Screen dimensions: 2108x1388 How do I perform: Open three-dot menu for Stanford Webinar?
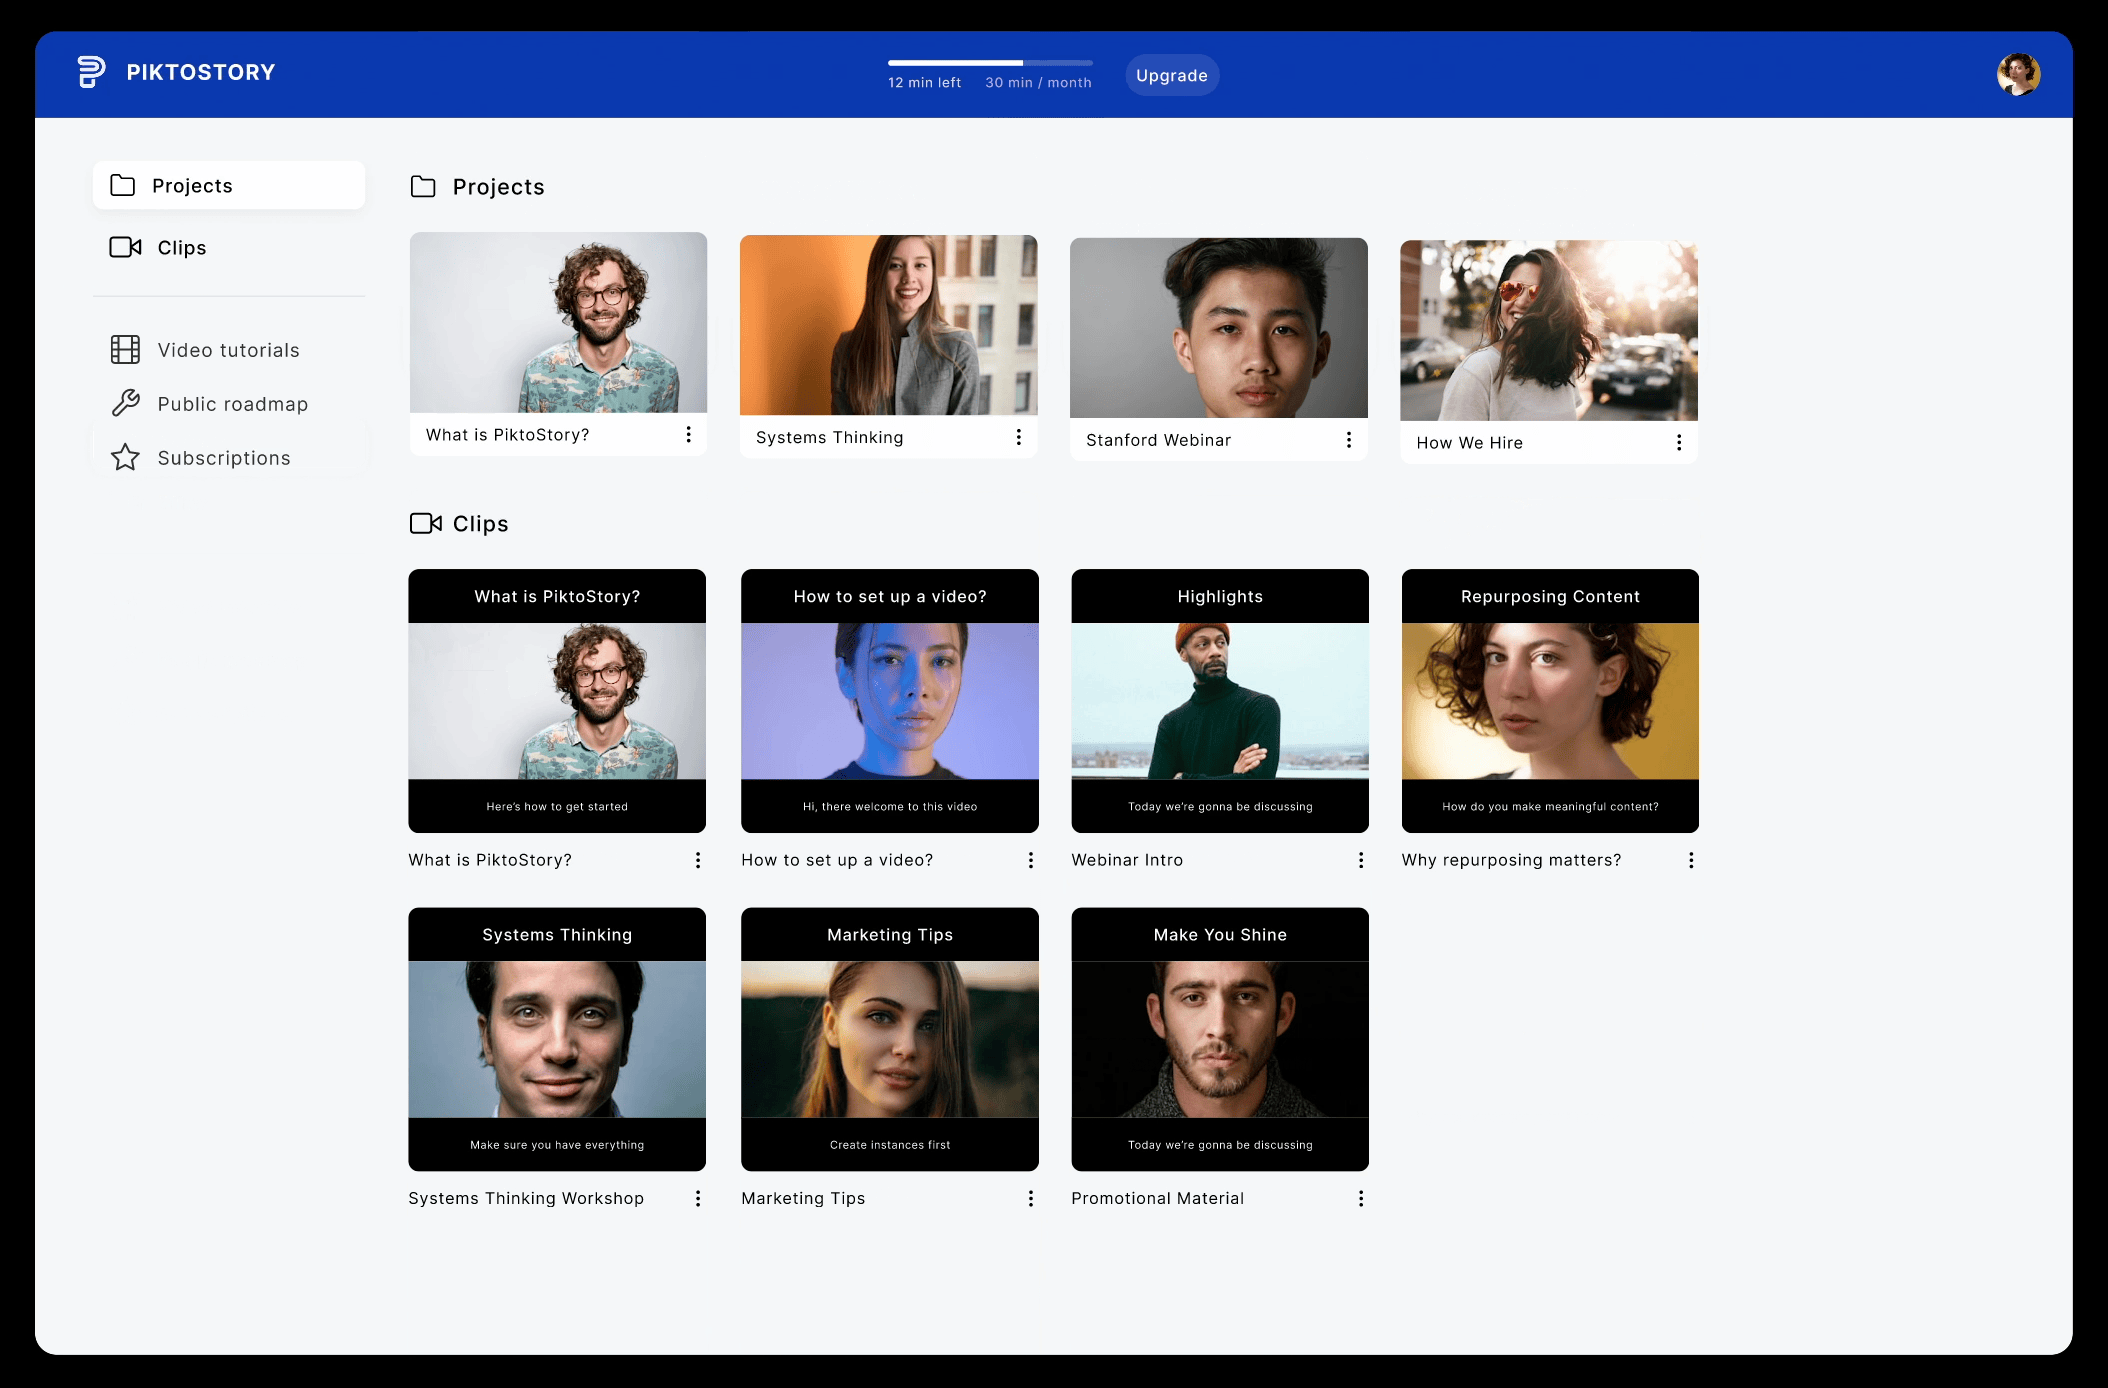pos(1348,440)
